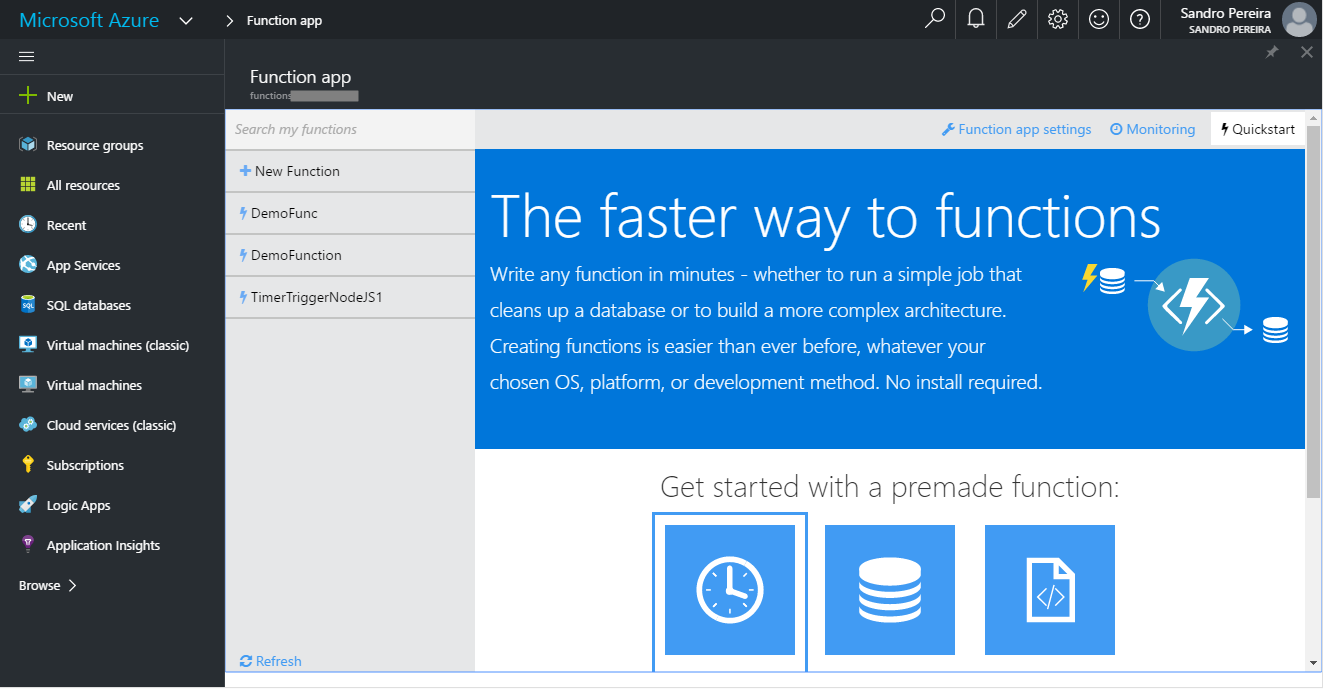1323x689 pixels.
Task: Select the timer premade function tile
Action: click(730, 590)
